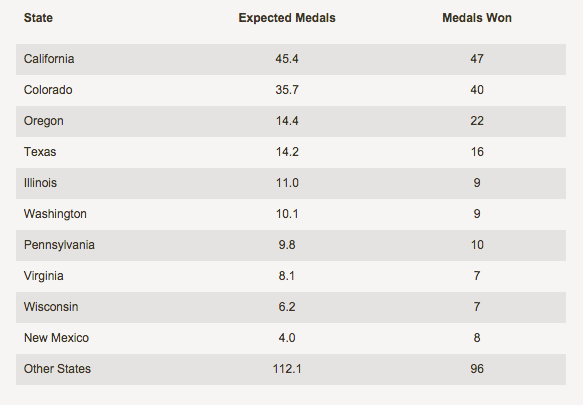Select Other States expected value 112.1
The image size is (583, 405).
[x=287, y=369]
